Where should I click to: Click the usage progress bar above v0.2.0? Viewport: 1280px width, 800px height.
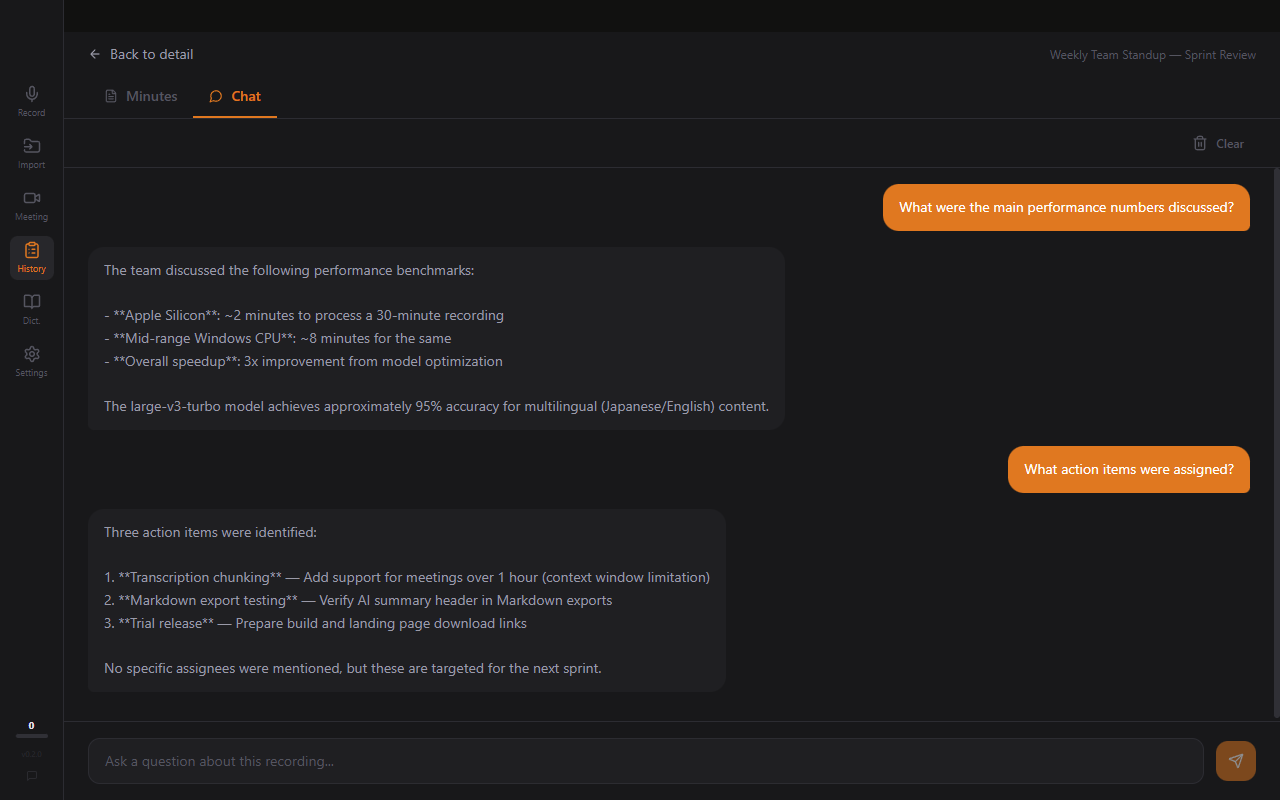[31, 738]
